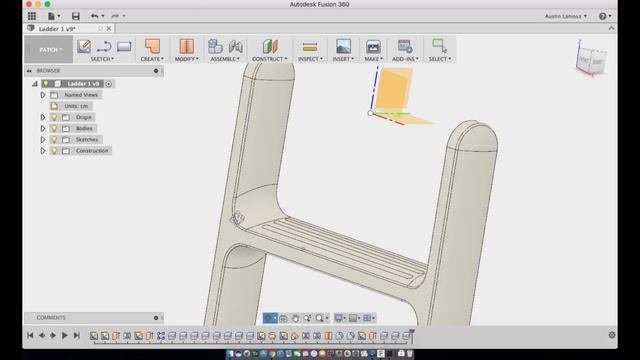The width and height of the screenshot is (640, 360).
Task: Open the ASSEMBLE dropdown menu
Action: pos(225,59)
